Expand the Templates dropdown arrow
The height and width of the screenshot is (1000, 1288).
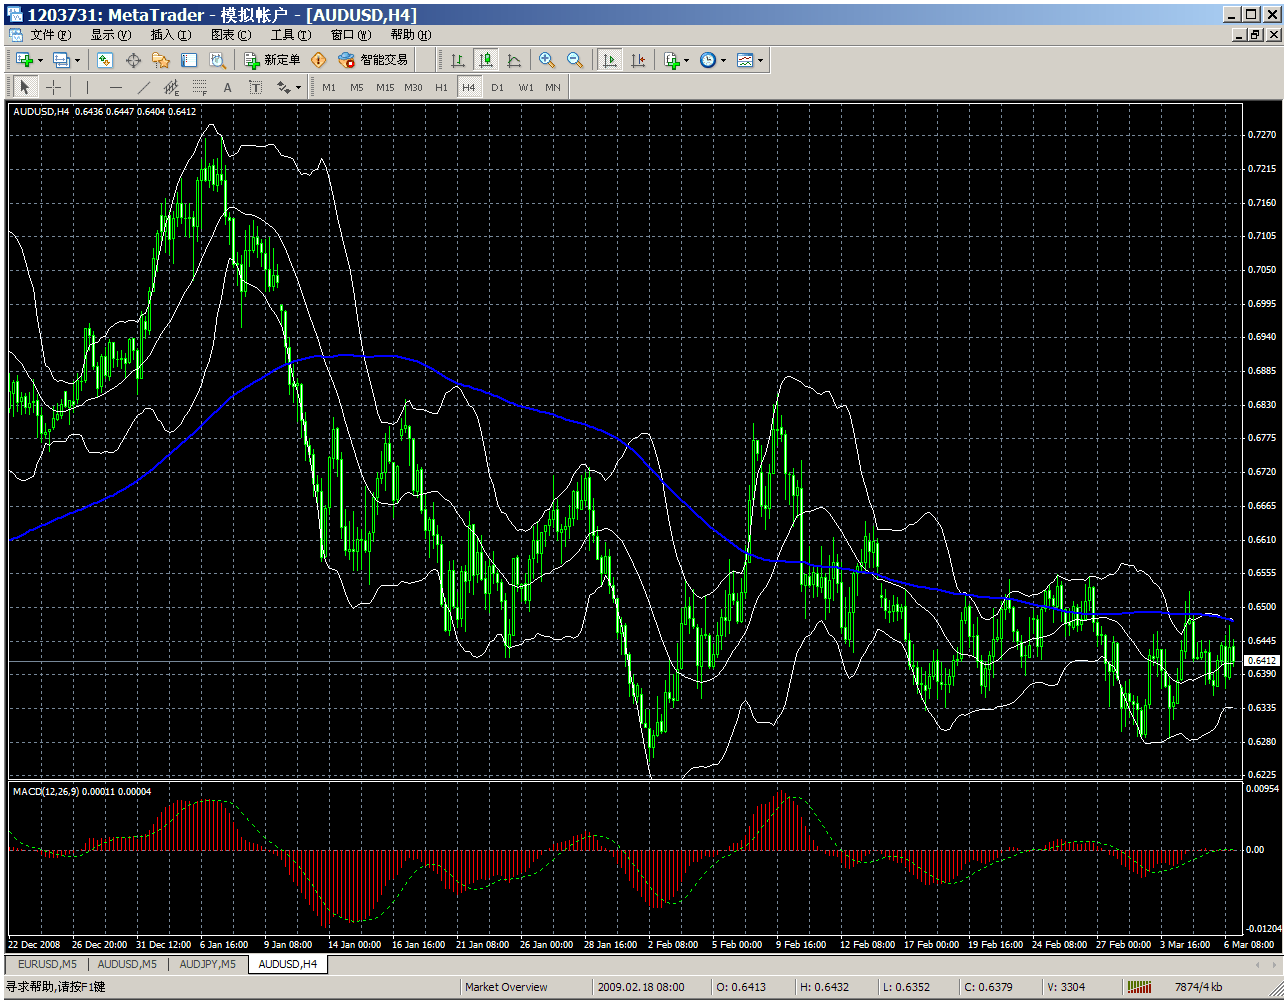point(760,60)
